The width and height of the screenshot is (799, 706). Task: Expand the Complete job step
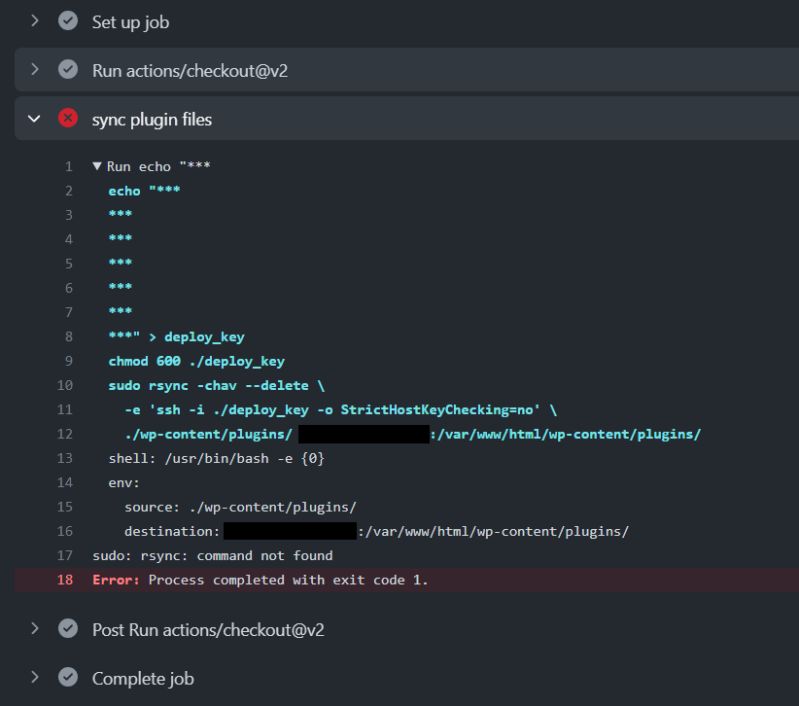point(34,677)
